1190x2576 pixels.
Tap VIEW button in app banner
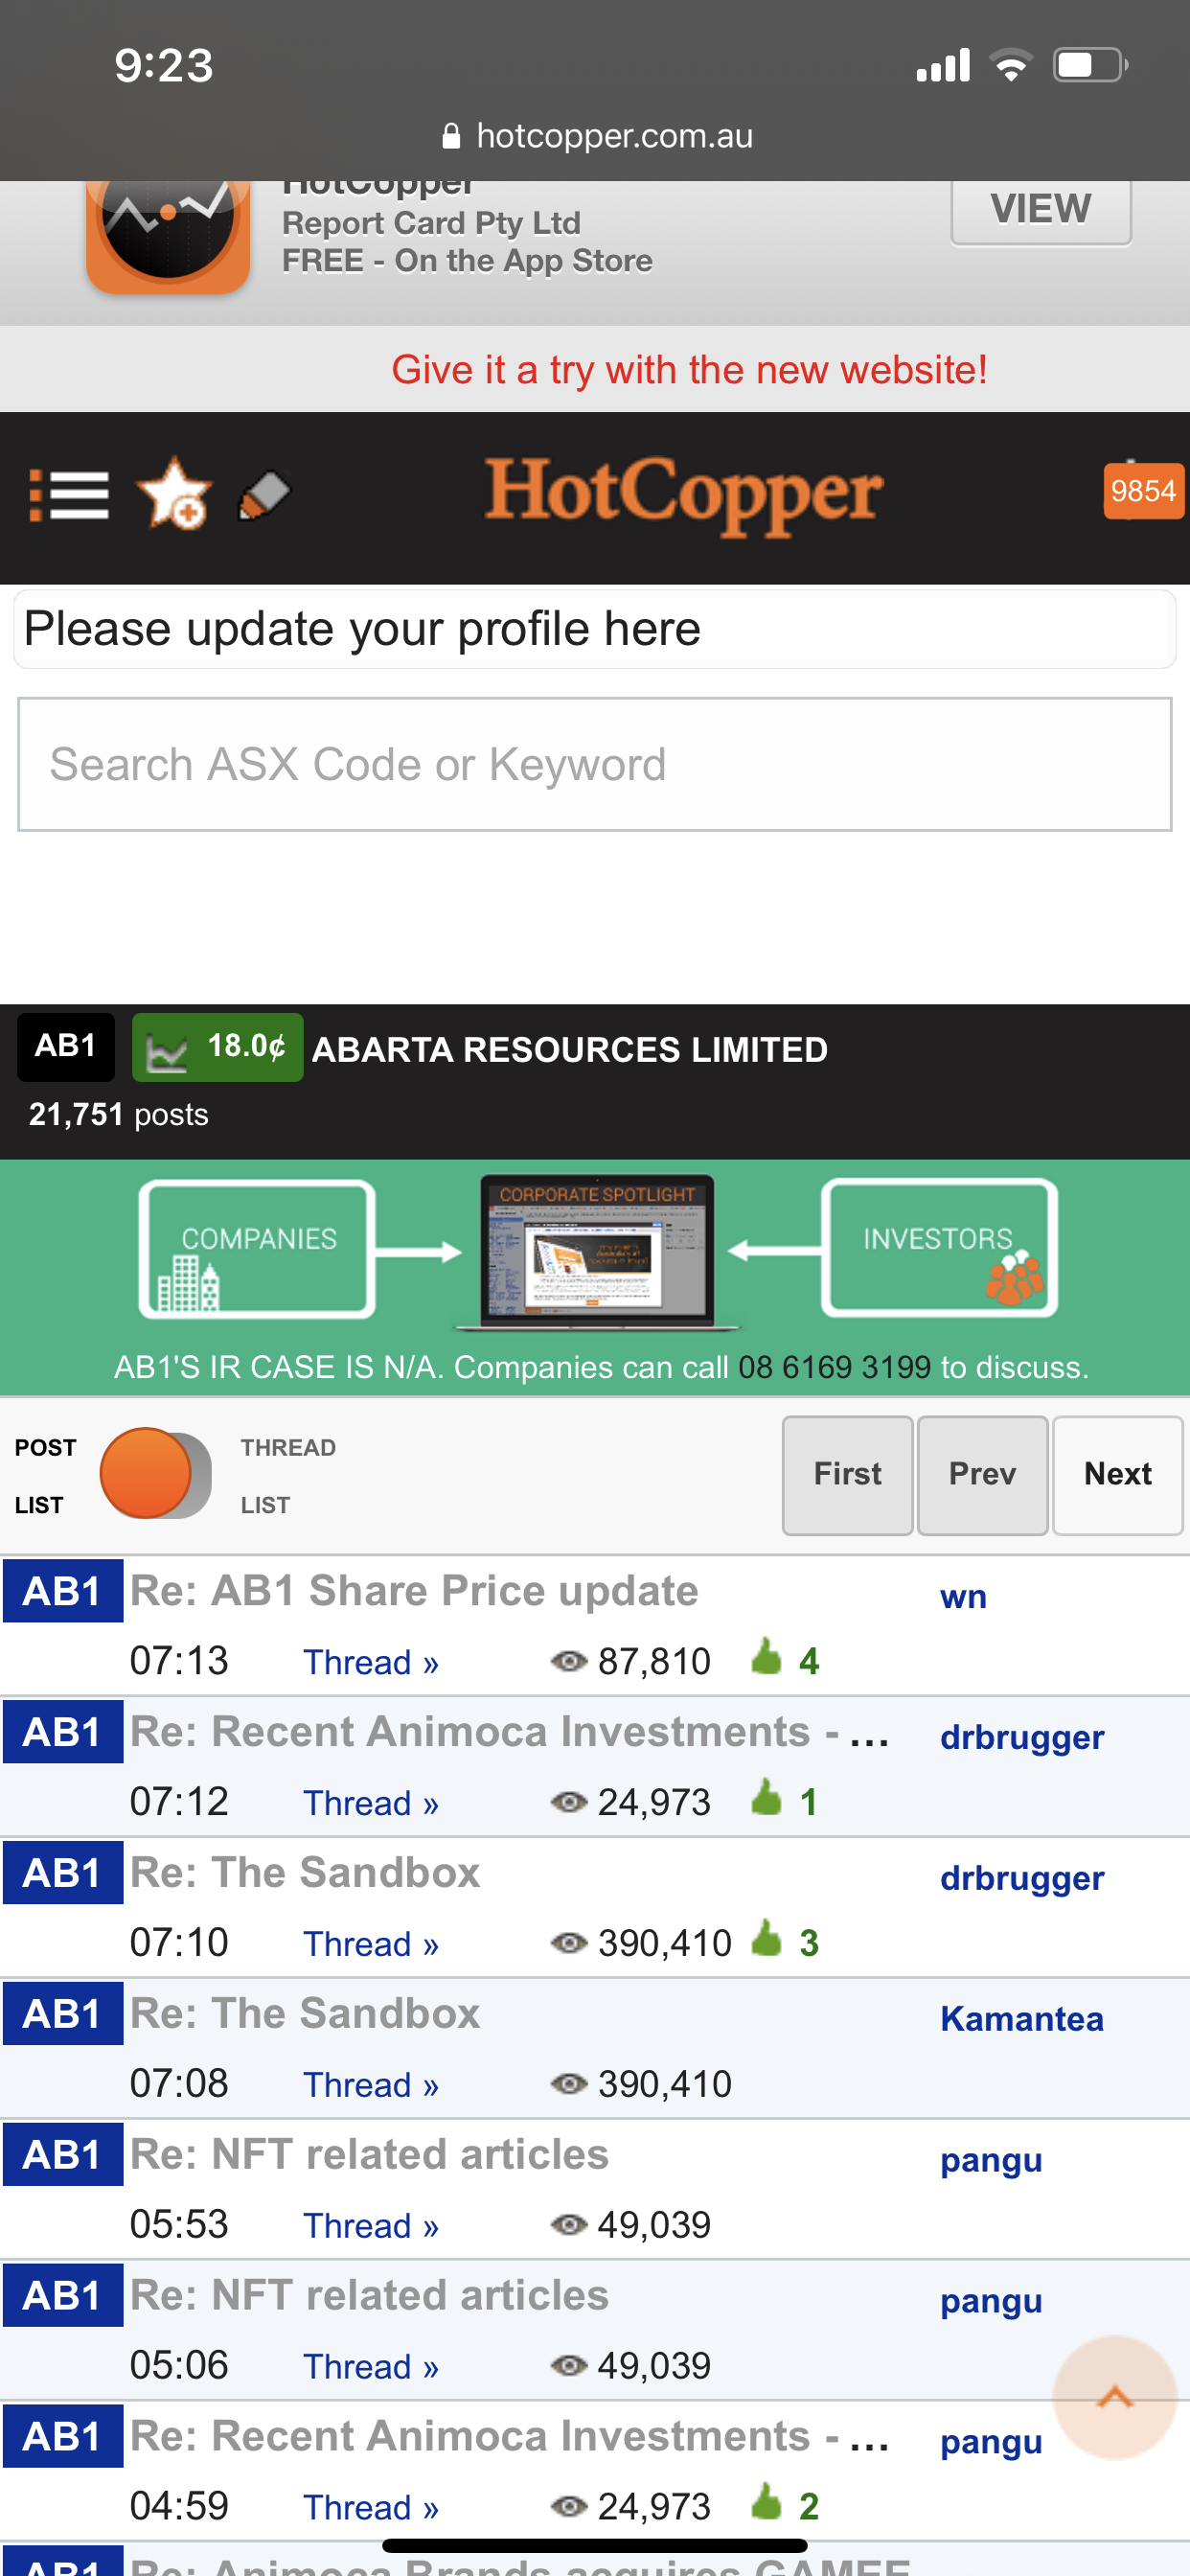[x=1041, y=210]
